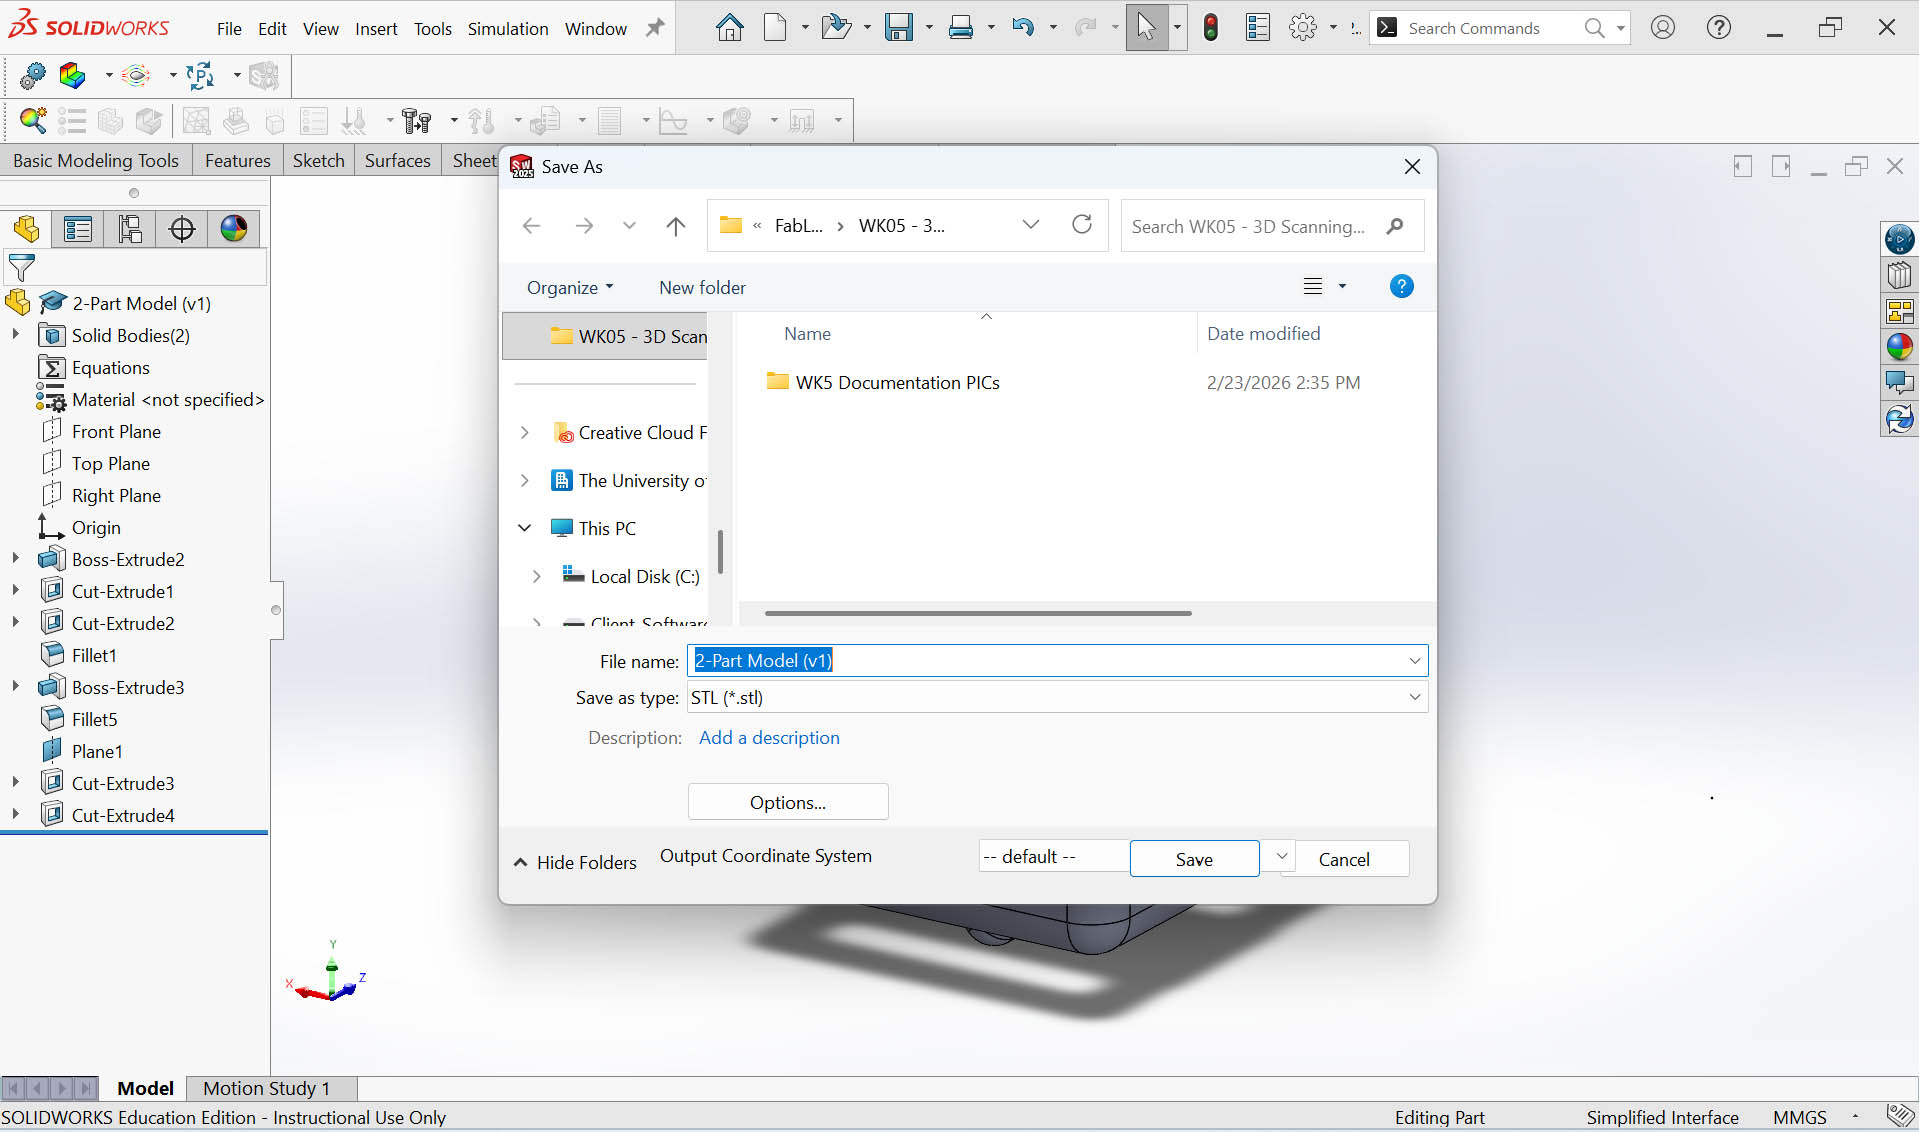Expand the Boss-Extrude2 feature

point(15,559)
